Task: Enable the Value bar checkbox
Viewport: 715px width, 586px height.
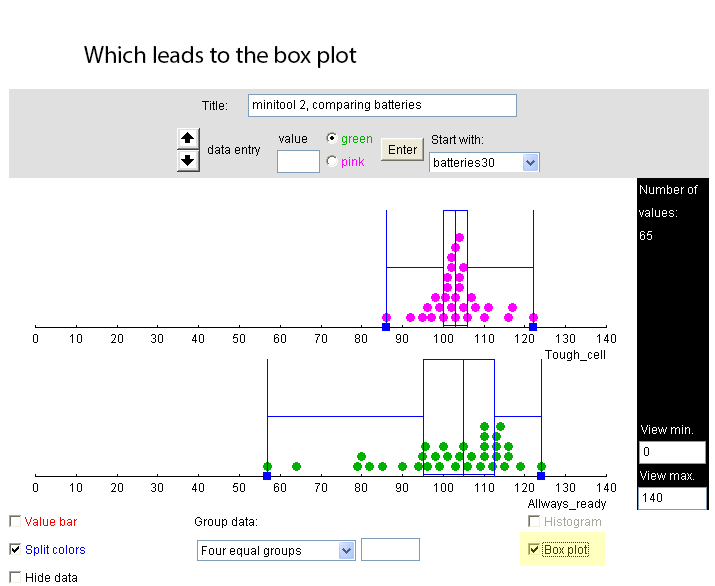Action: [x=15, y=521]
